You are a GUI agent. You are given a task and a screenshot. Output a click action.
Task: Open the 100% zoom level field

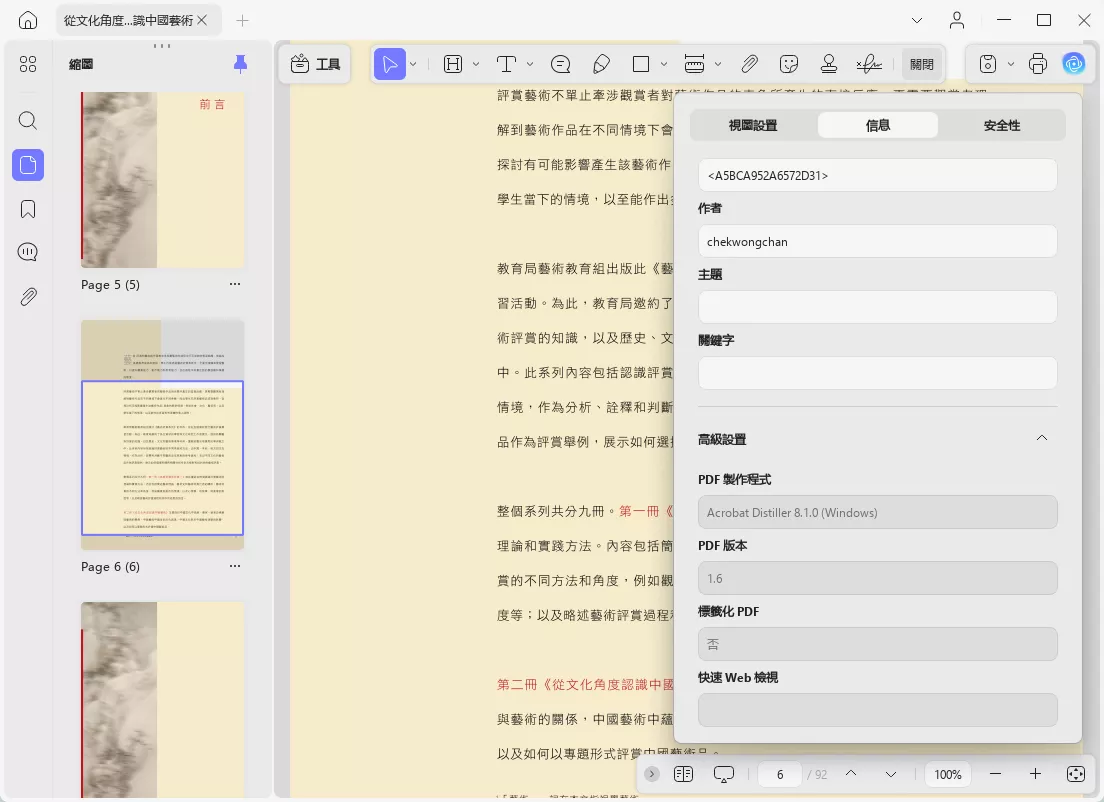point(948,774)
